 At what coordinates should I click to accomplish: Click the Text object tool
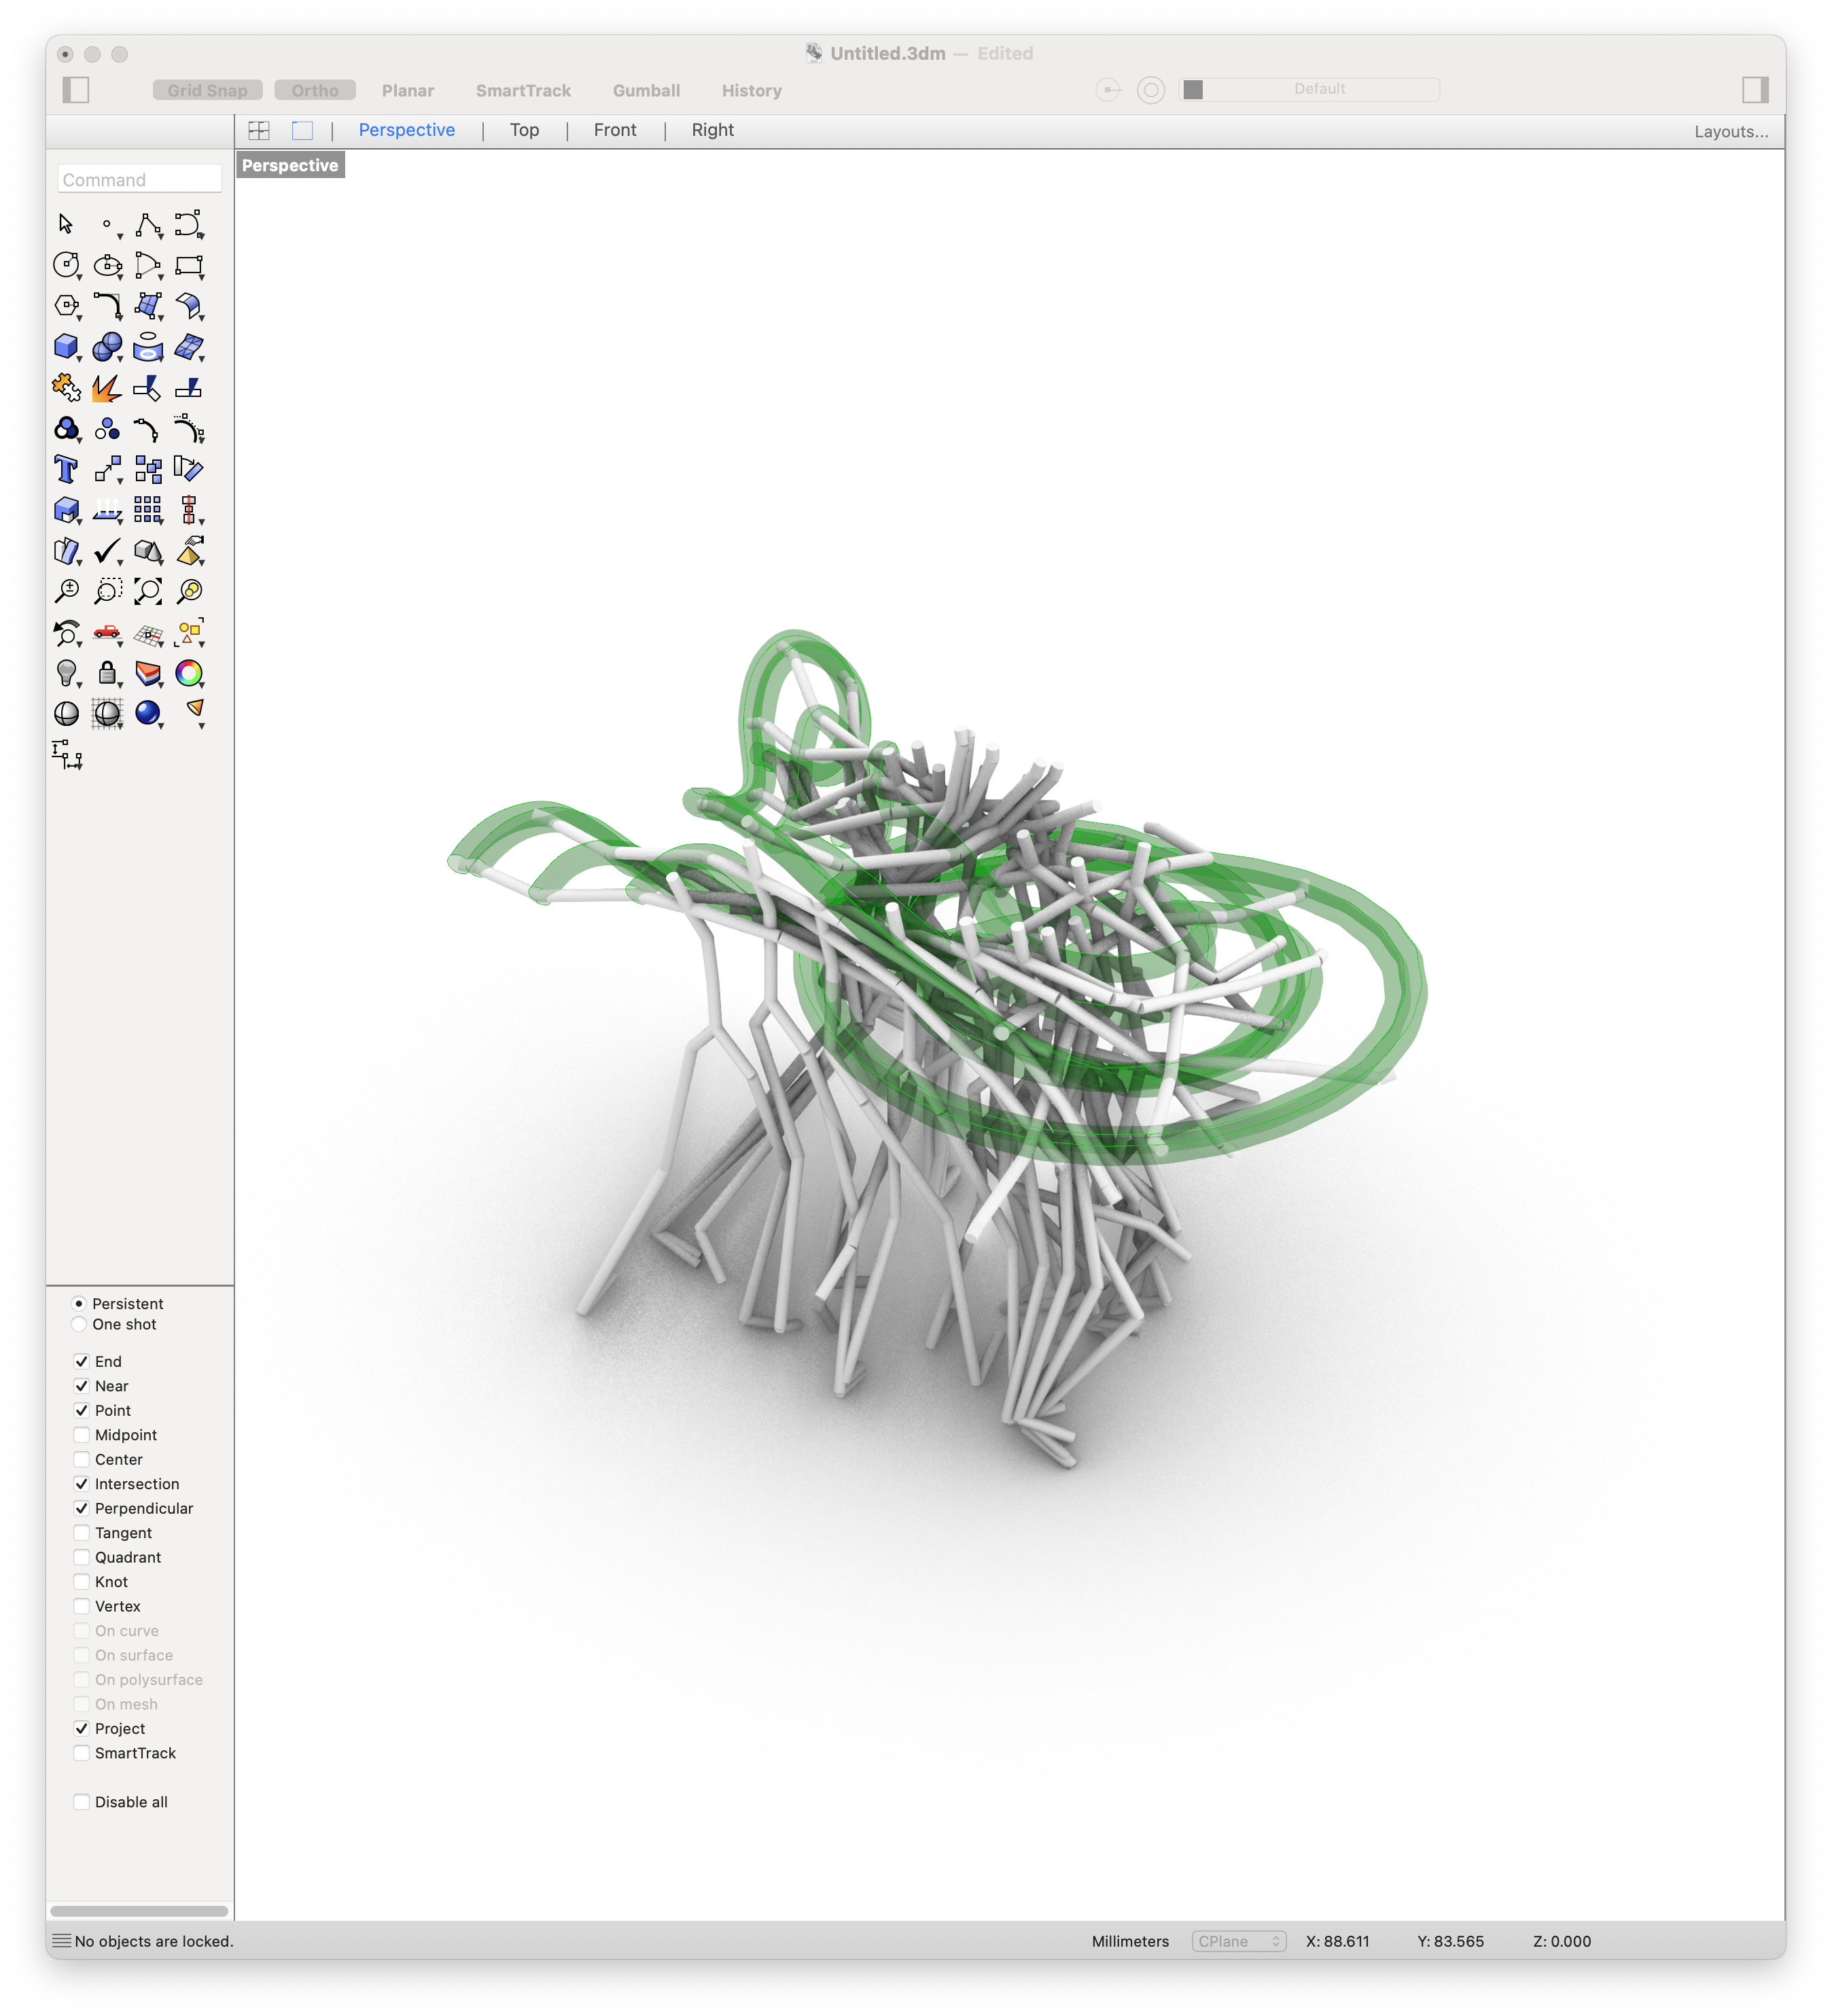click(x=65, y=469)
